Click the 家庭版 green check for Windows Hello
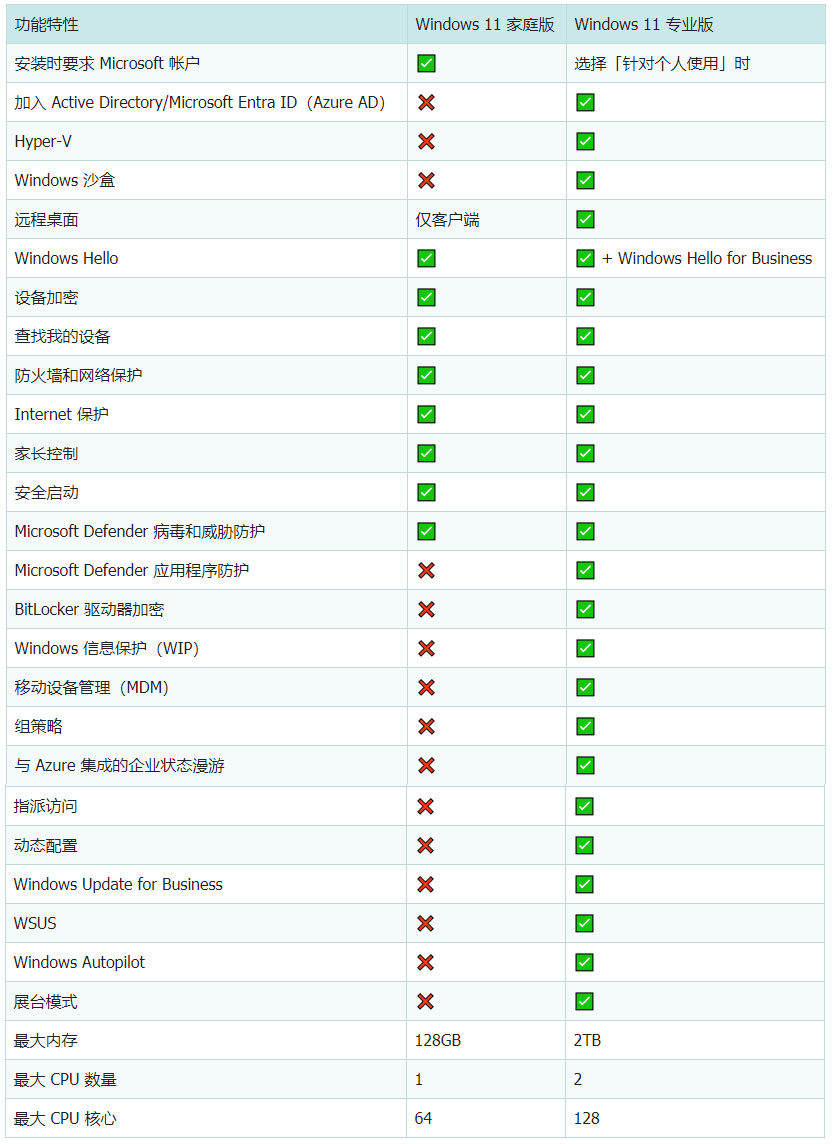 (x=427, y=258)
